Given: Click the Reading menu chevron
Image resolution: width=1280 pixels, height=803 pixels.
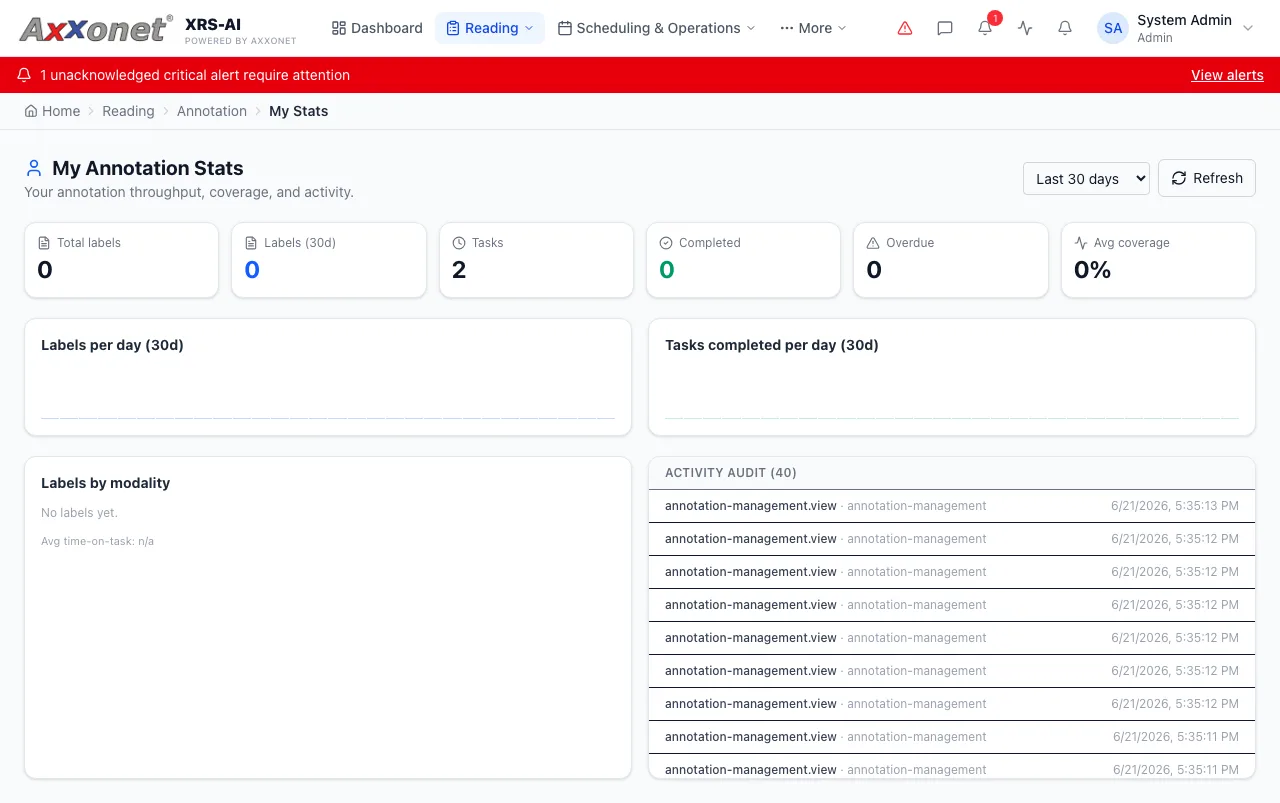Looking at the screenshot, I should click(529, 28).
